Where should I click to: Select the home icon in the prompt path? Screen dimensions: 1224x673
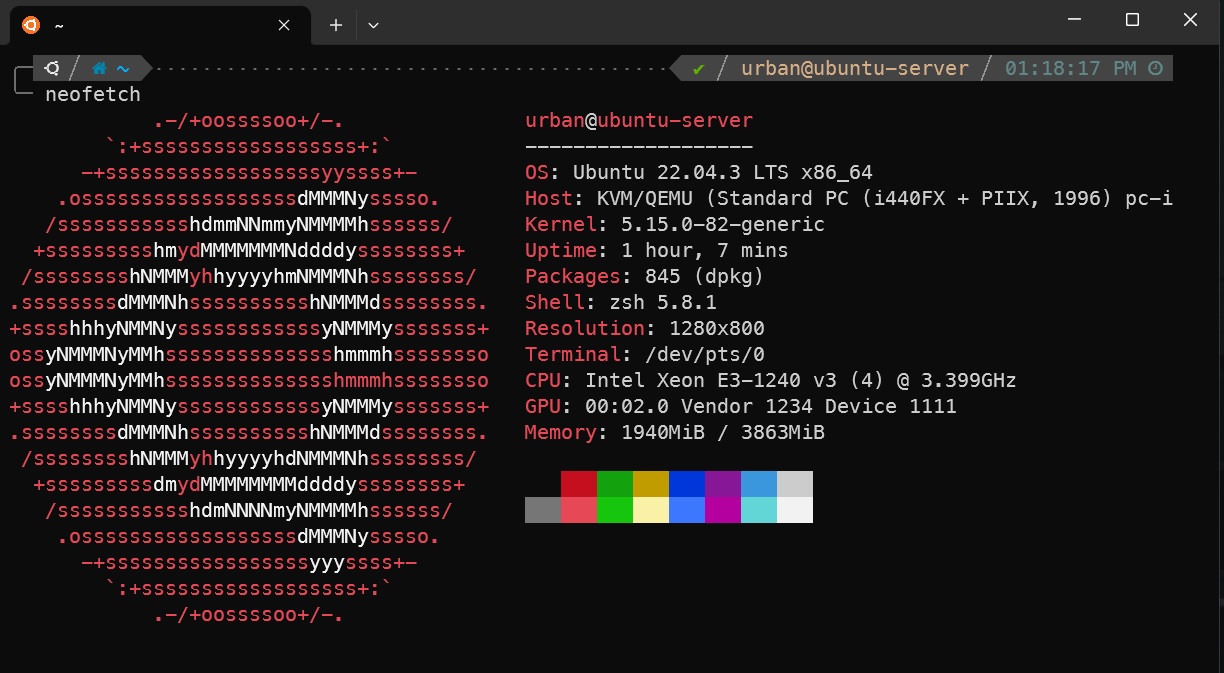(98, 68)
